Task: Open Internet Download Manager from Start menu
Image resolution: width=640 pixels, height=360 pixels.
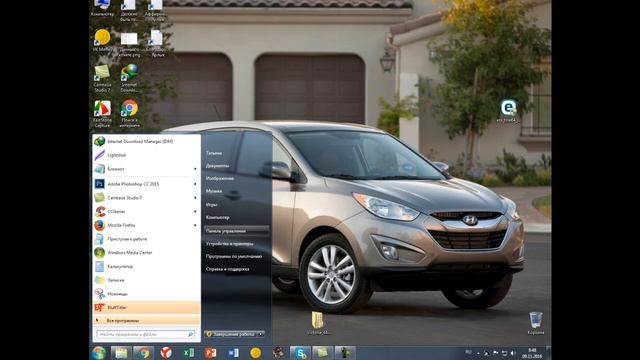Action: (147, 141)
